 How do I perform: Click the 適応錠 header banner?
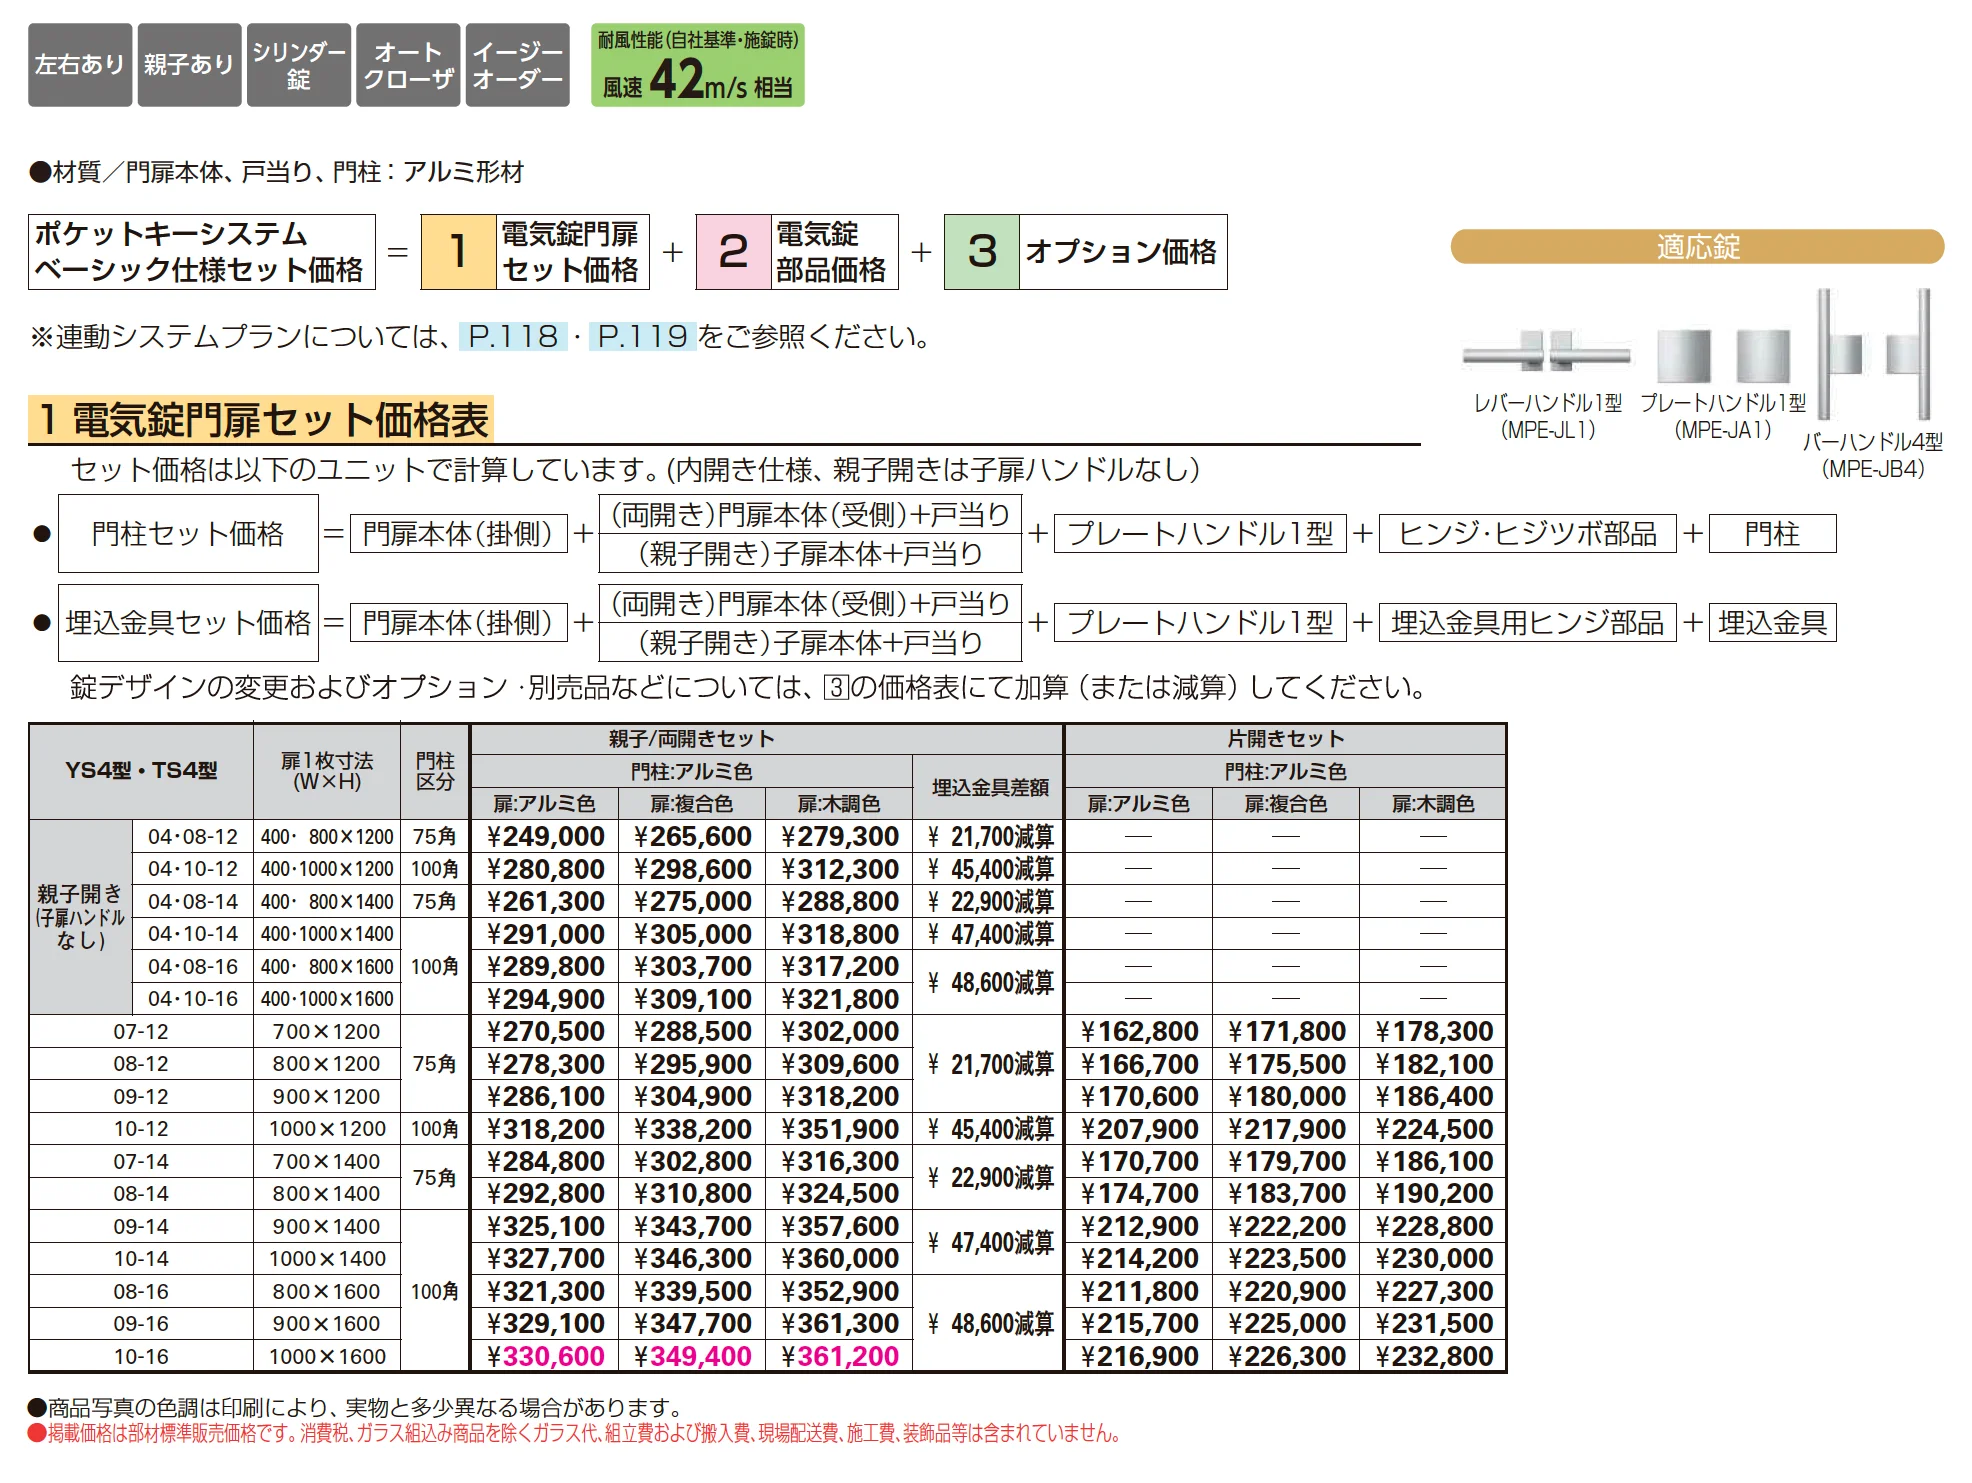click(1697, 247)
